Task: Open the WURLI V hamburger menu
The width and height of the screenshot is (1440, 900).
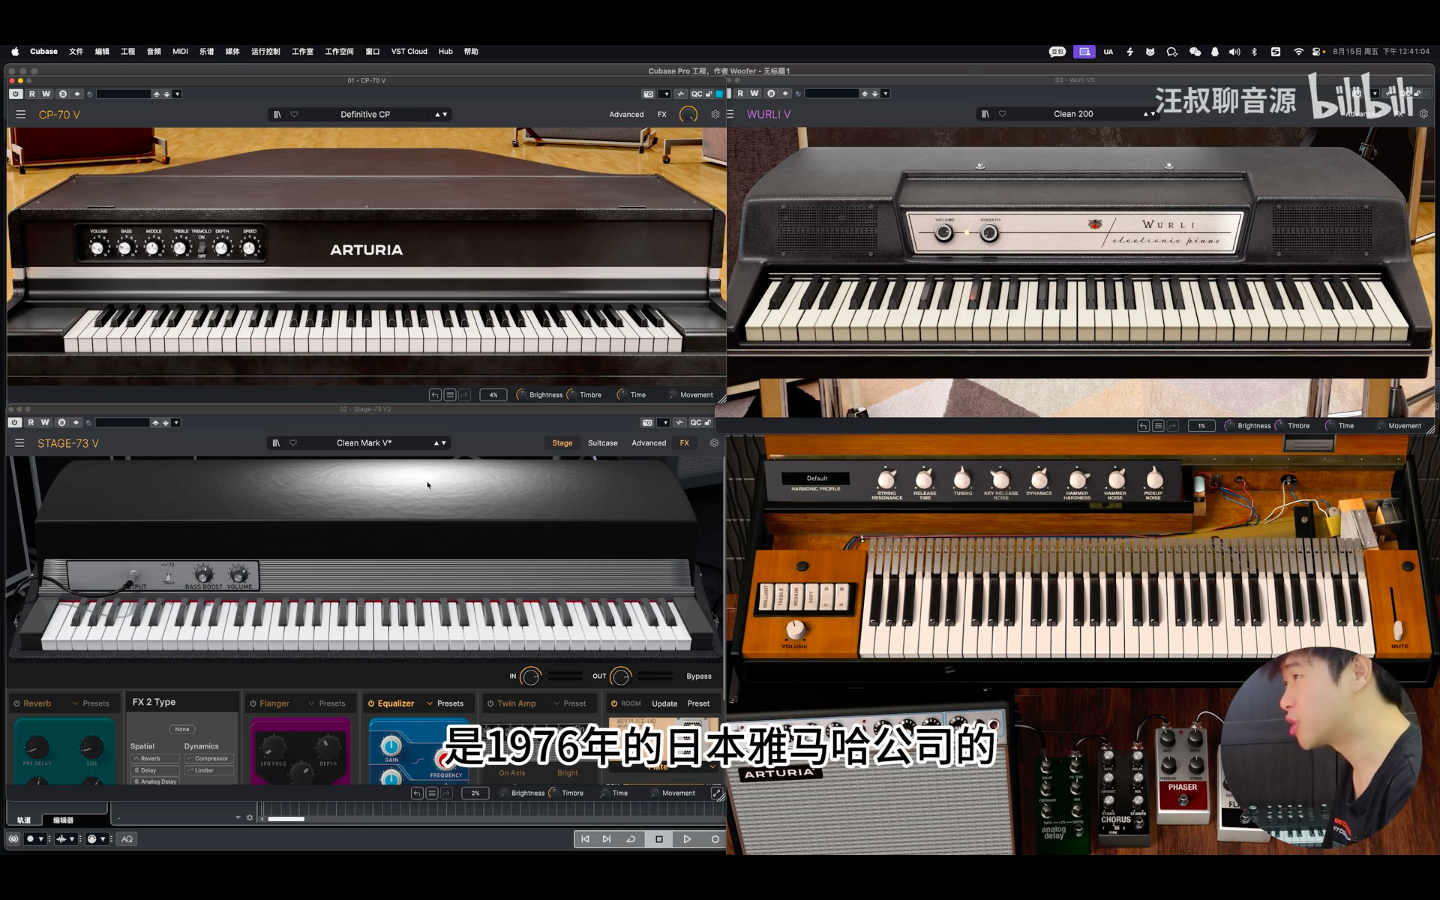Action: point(730,114)
